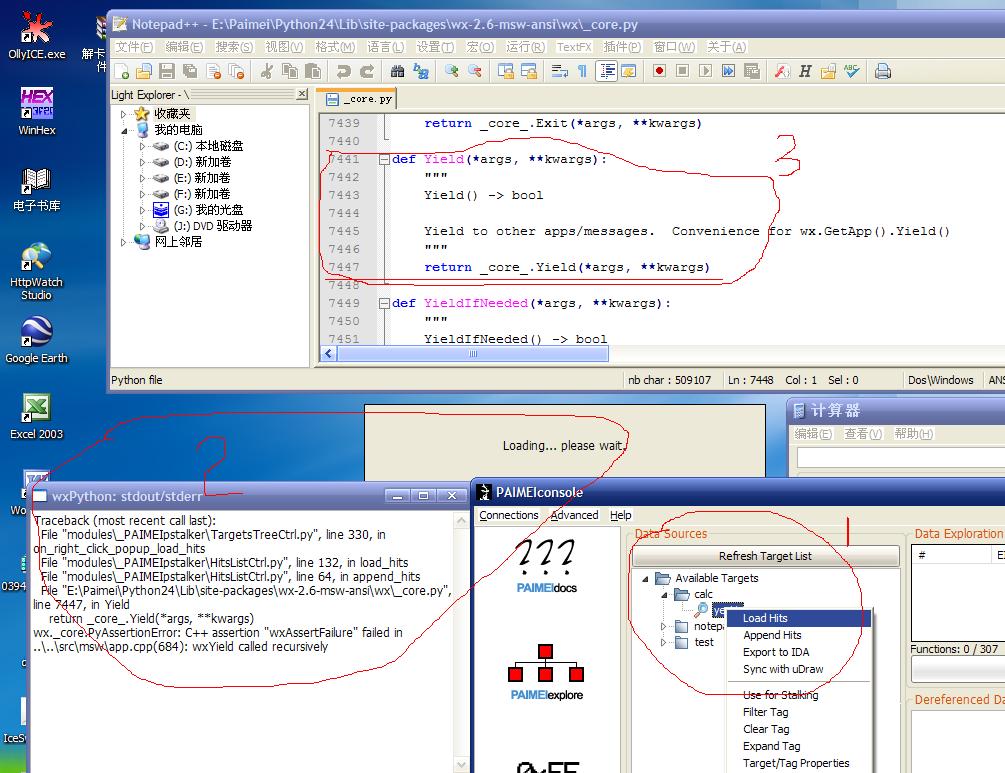The height and width of the screenshot is (773, 1005).
Task: Open the 插件(P) plugins menu
Action: tap(622, 47)
